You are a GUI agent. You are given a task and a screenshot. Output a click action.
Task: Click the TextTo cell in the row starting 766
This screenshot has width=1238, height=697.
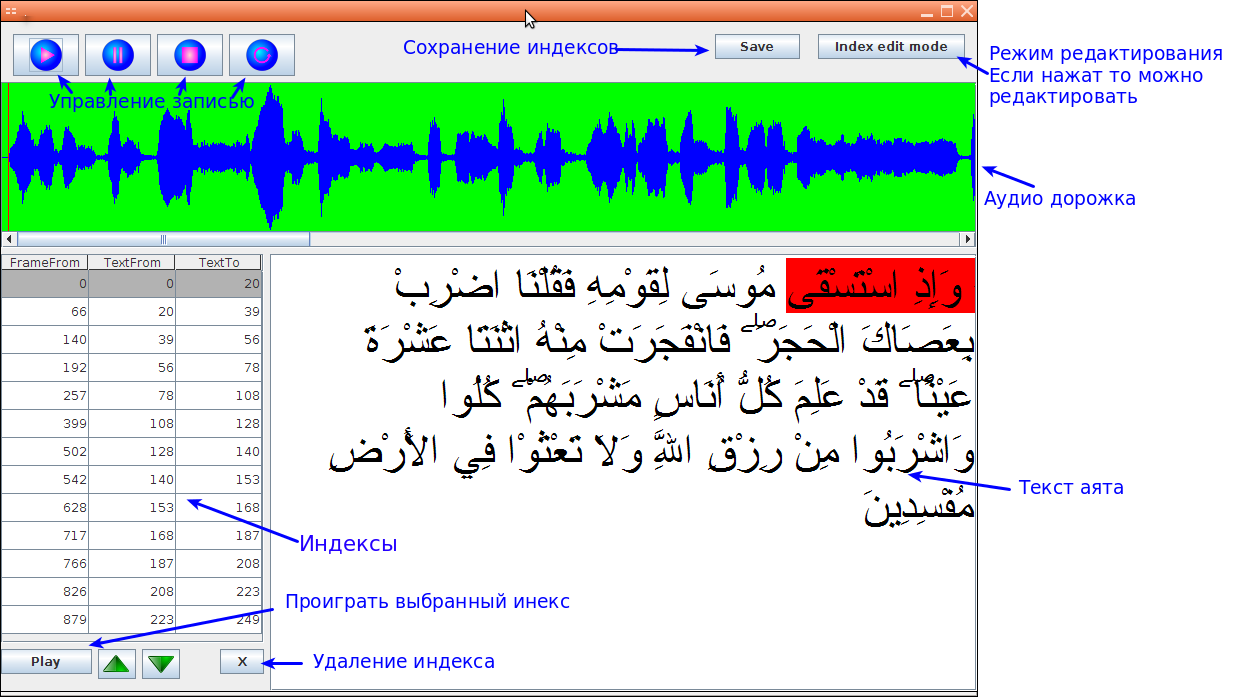[219, 564]
